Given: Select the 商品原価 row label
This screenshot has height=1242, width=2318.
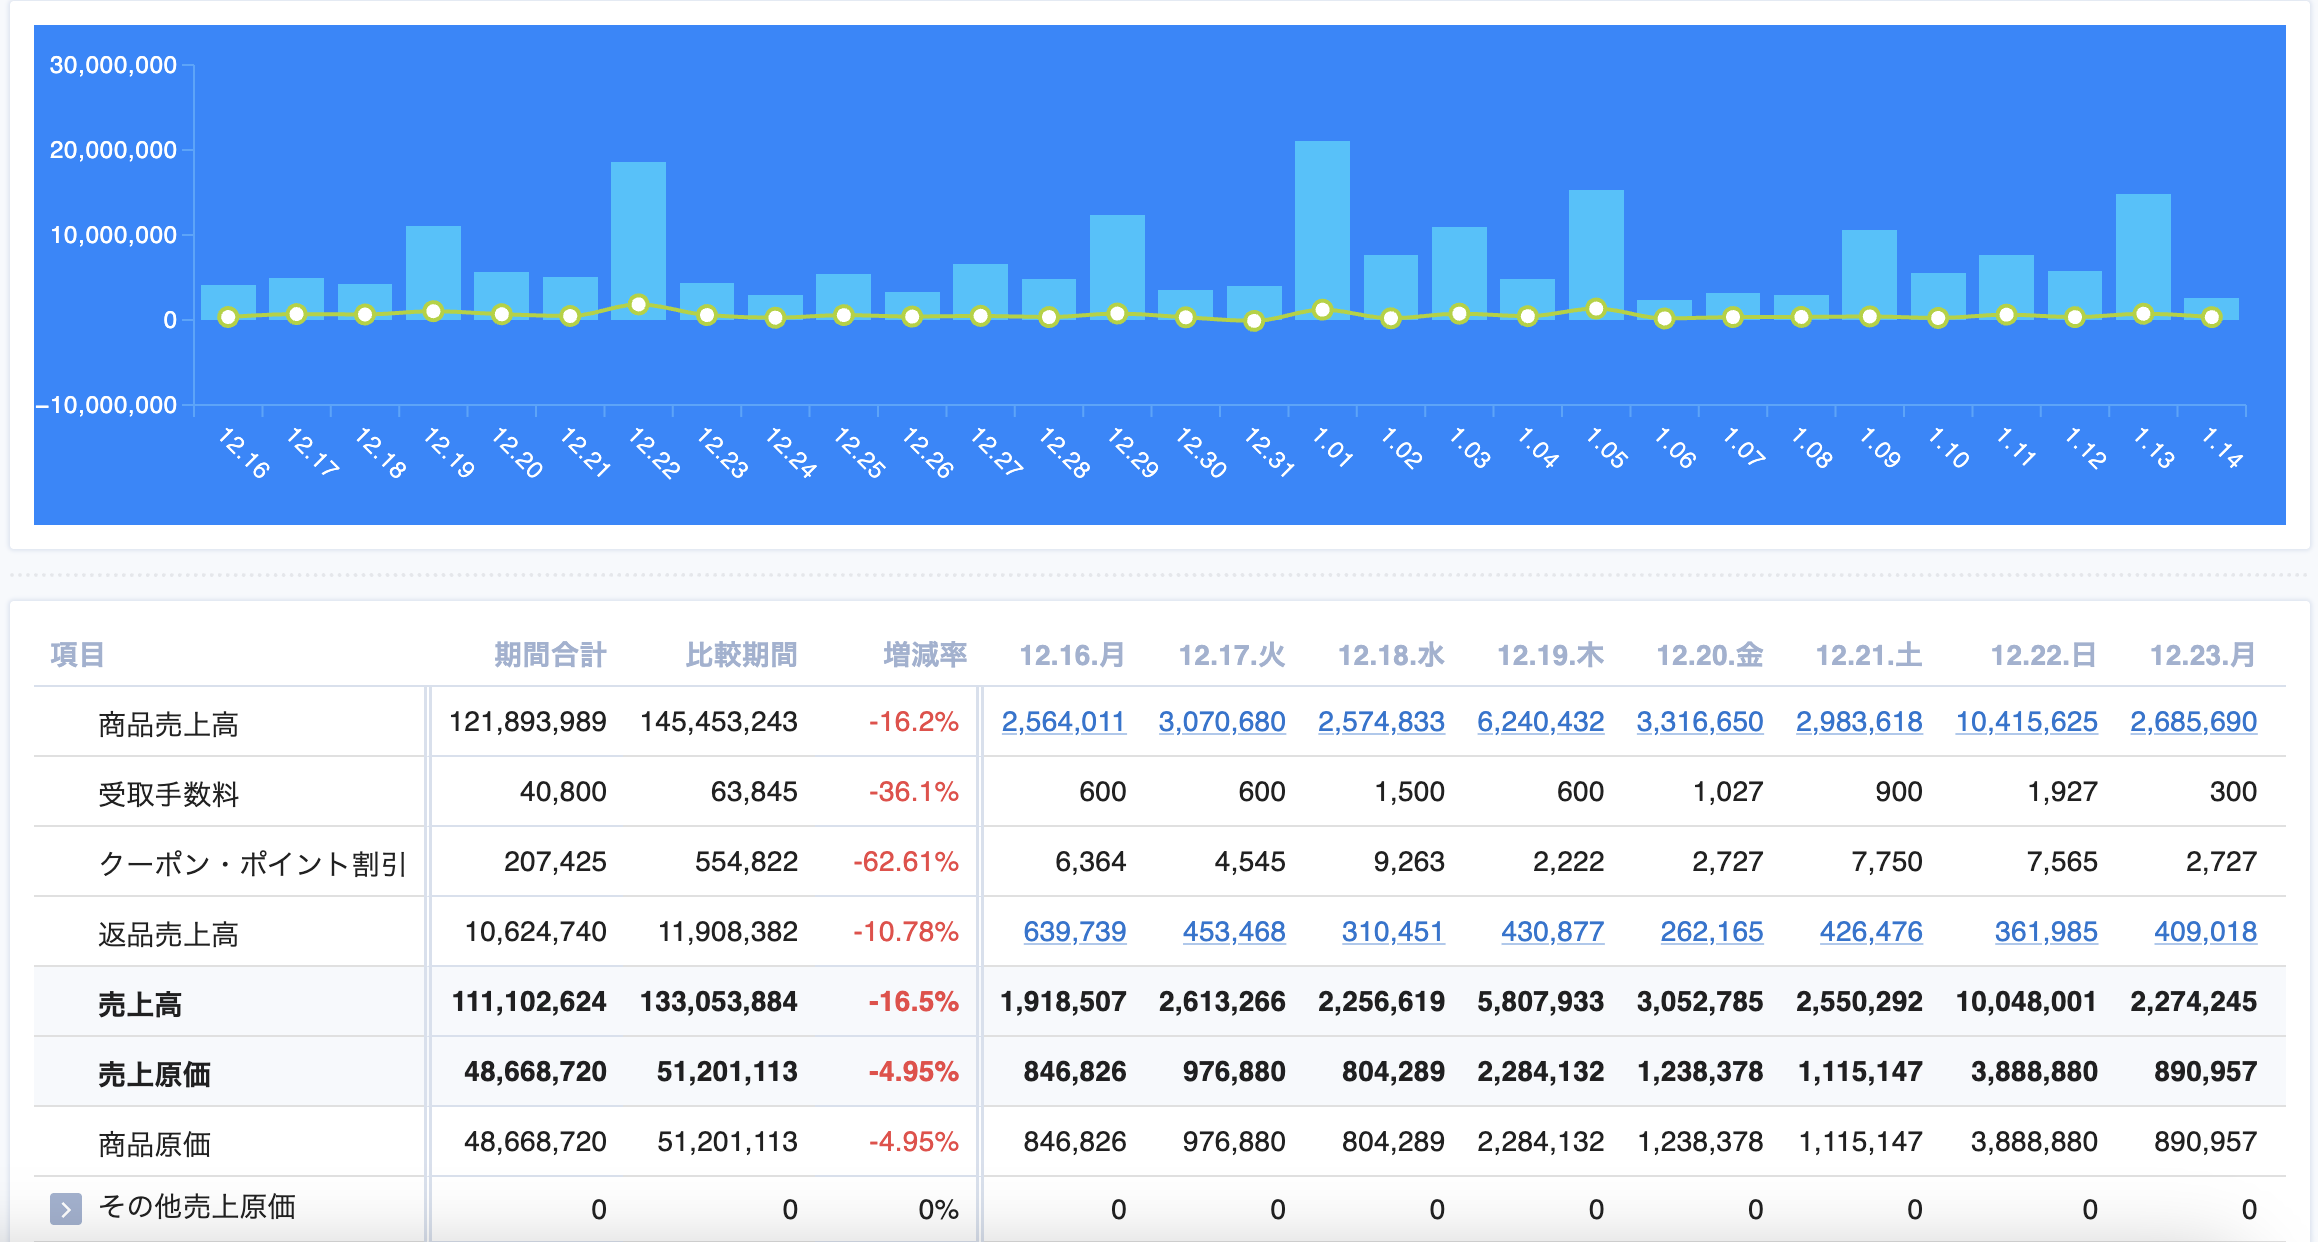Looking at the screenshot, I should (154, 1144).
